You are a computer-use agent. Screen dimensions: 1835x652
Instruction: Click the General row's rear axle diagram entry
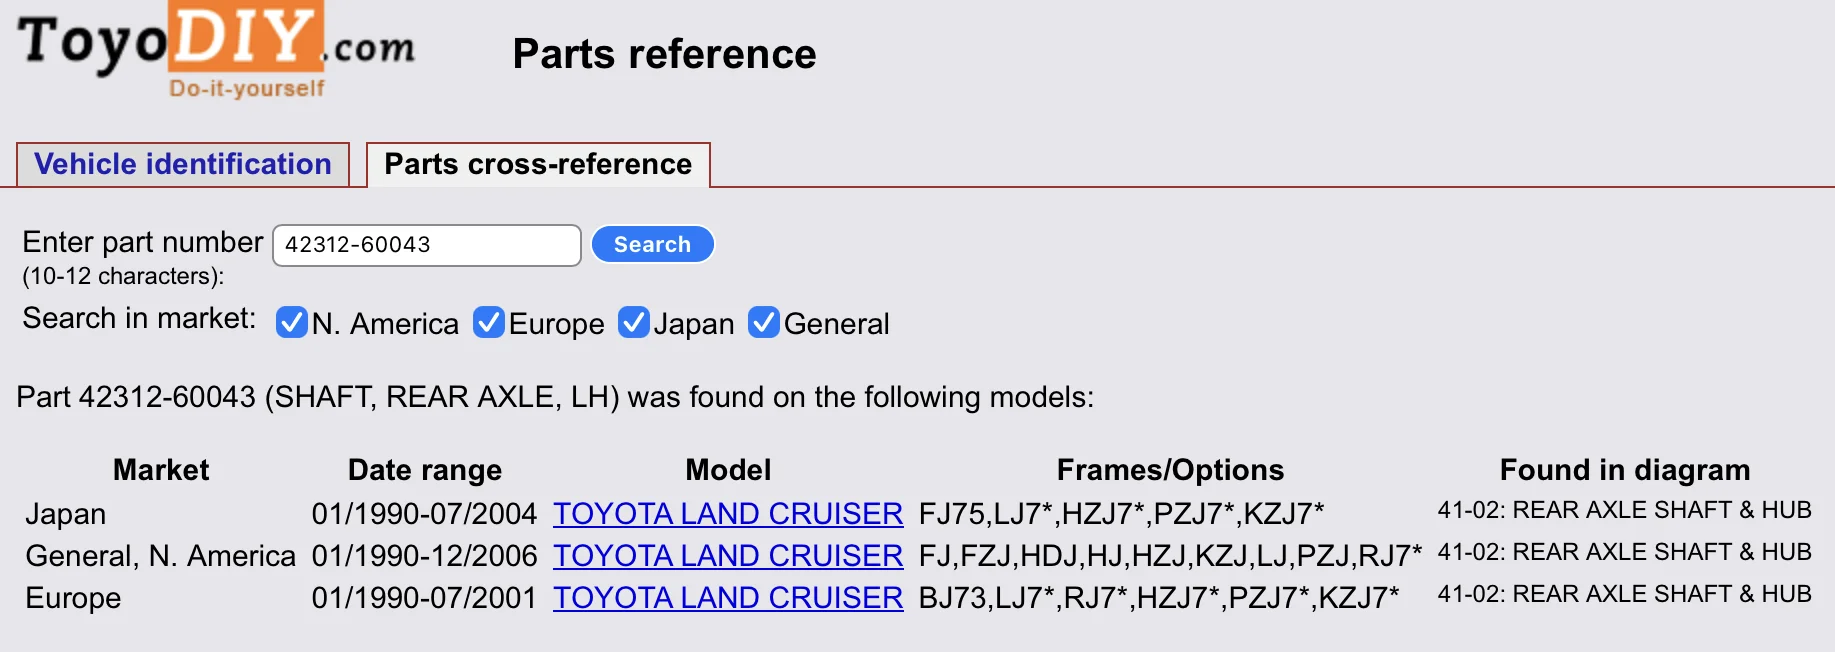pos(1624,552)
